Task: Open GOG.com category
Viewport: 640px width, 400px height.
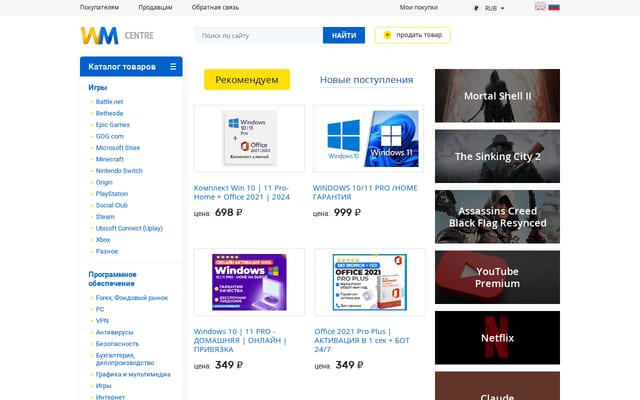Action: point(109,136)
